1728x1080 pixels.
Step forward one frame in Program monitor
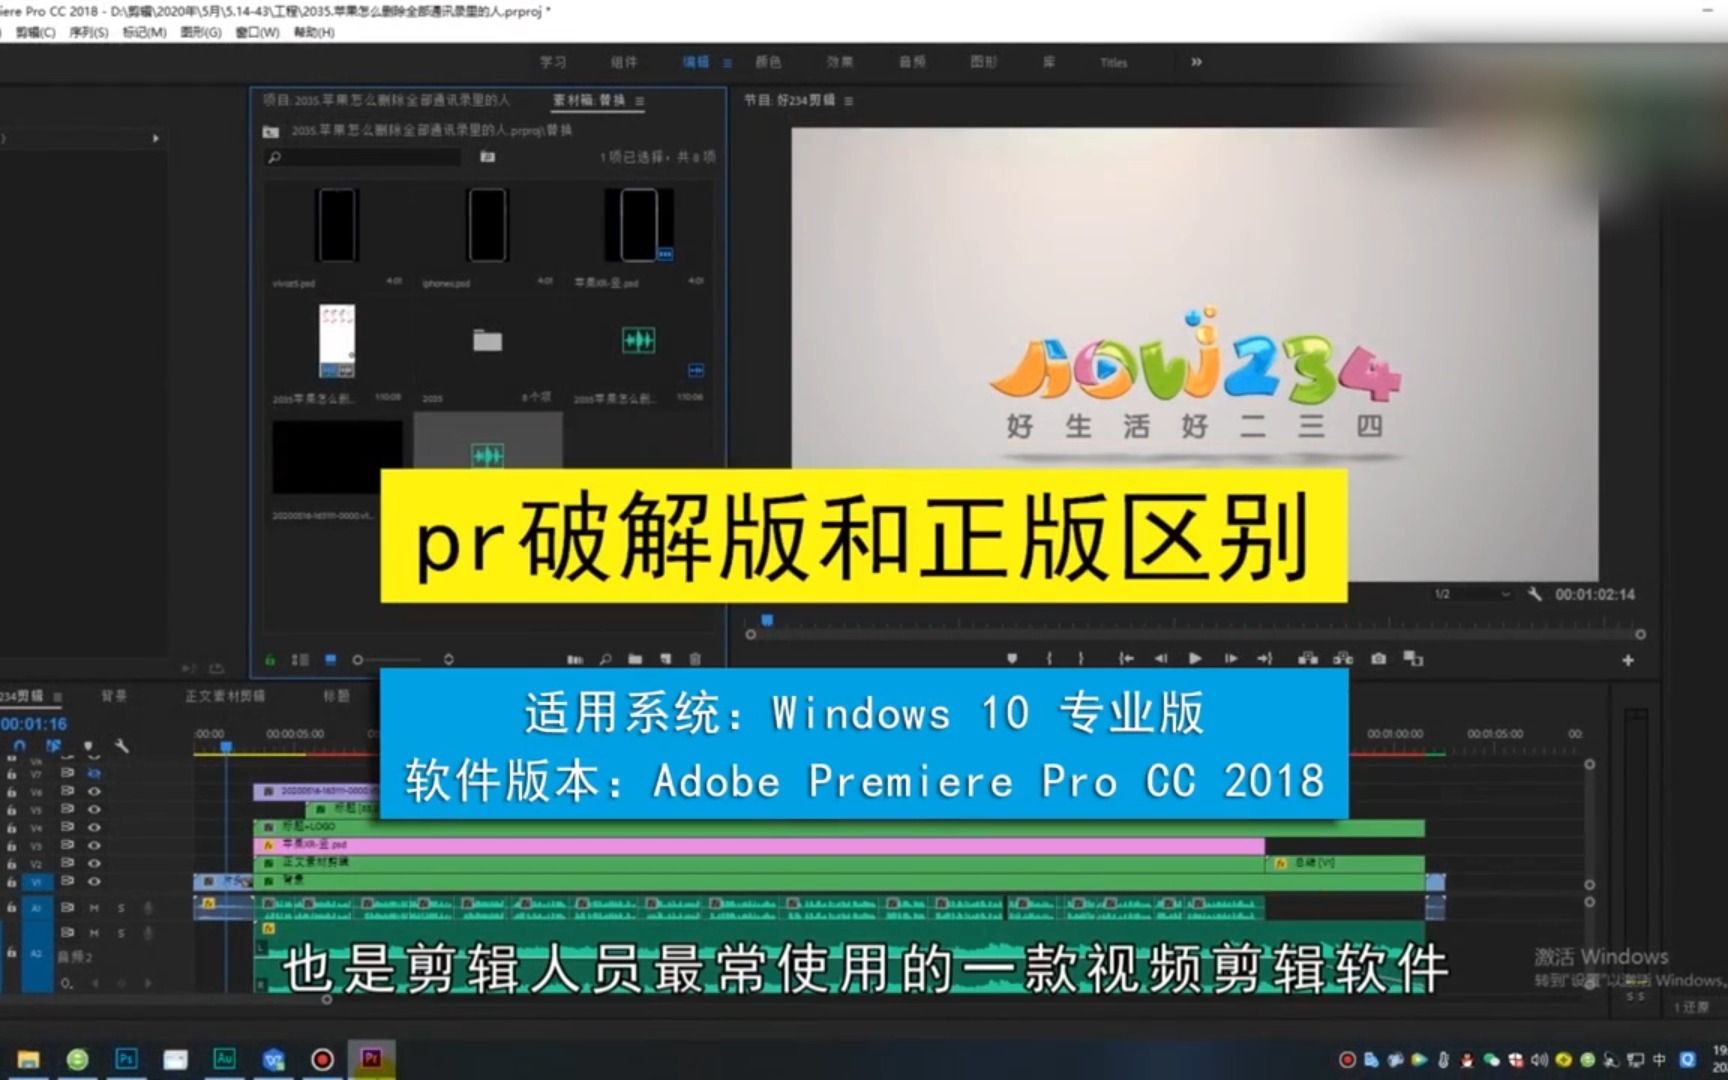click(1231, 658)
